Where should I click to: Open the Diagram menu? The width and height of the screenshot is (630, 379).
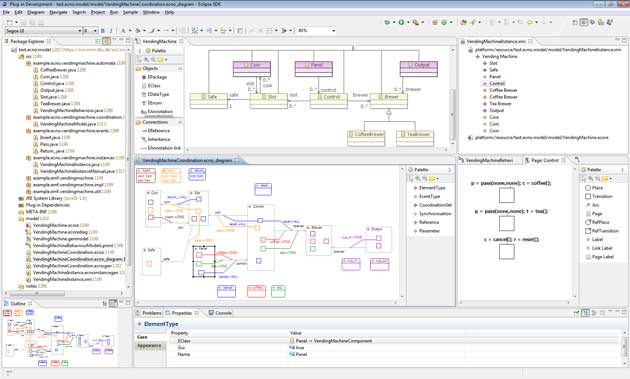pos(36,12)
